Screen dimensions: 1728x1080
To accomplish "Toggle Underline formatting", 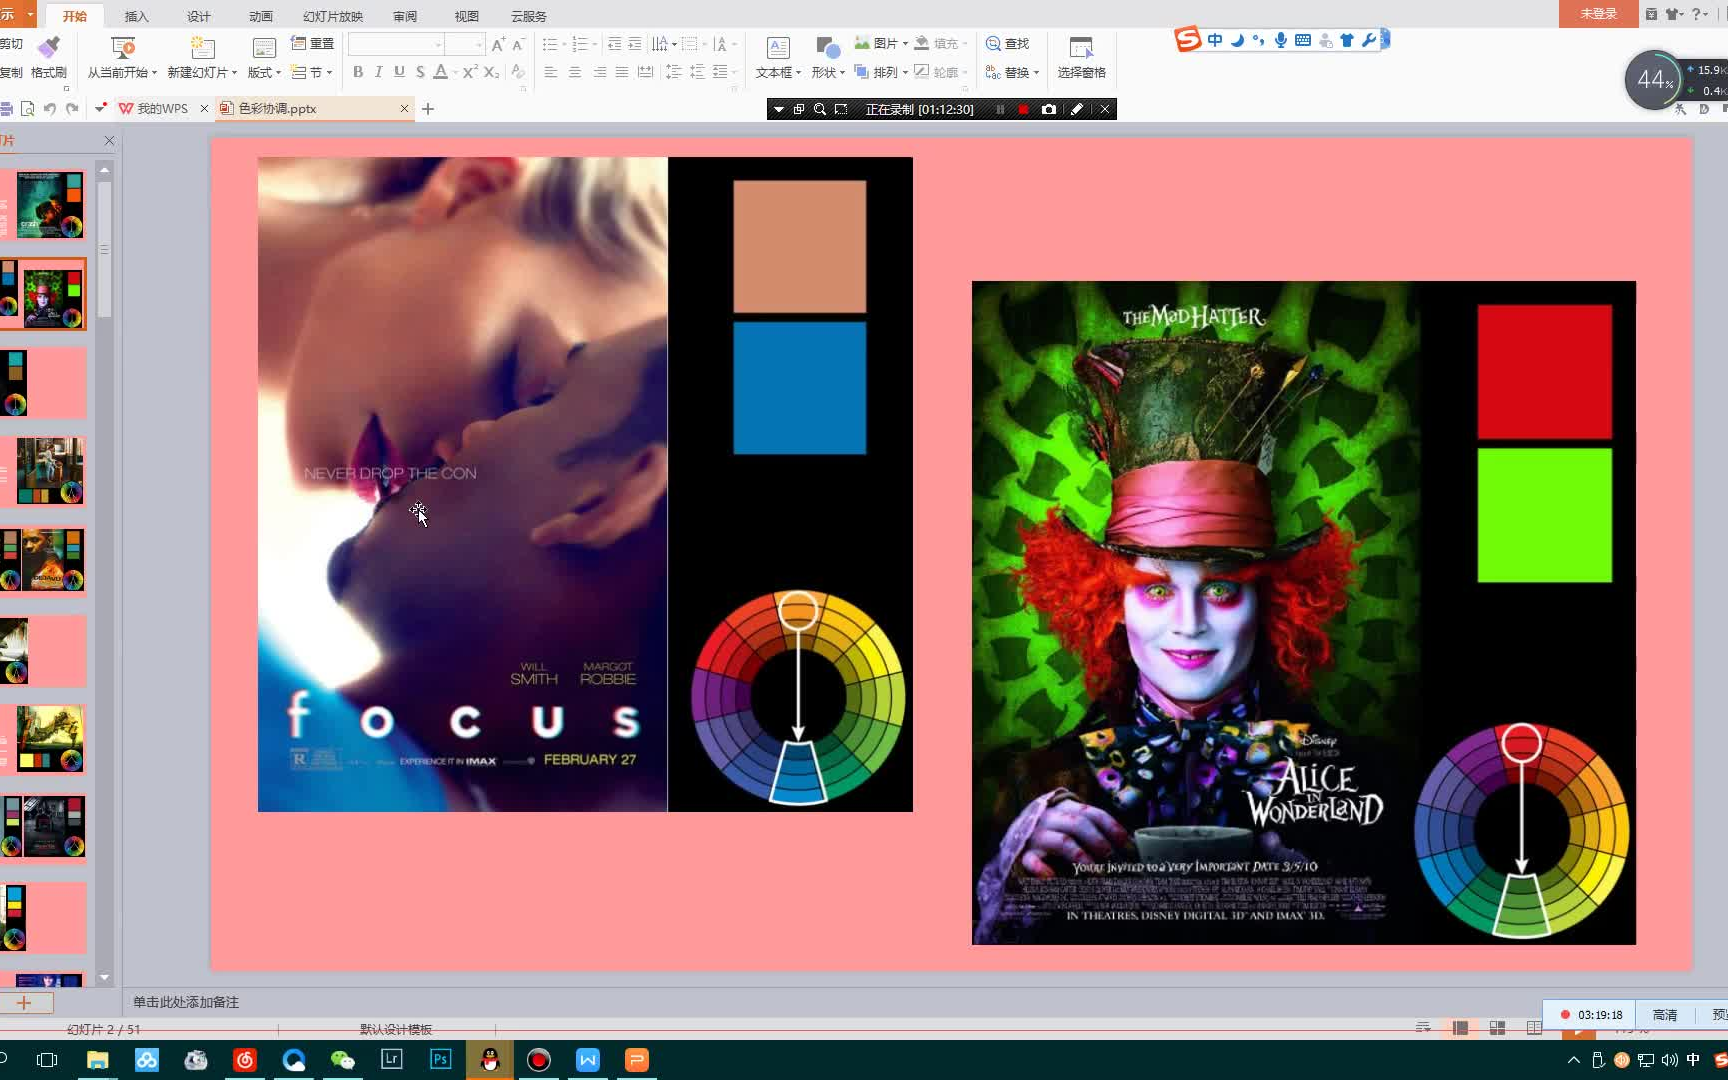I will [399, 72].
